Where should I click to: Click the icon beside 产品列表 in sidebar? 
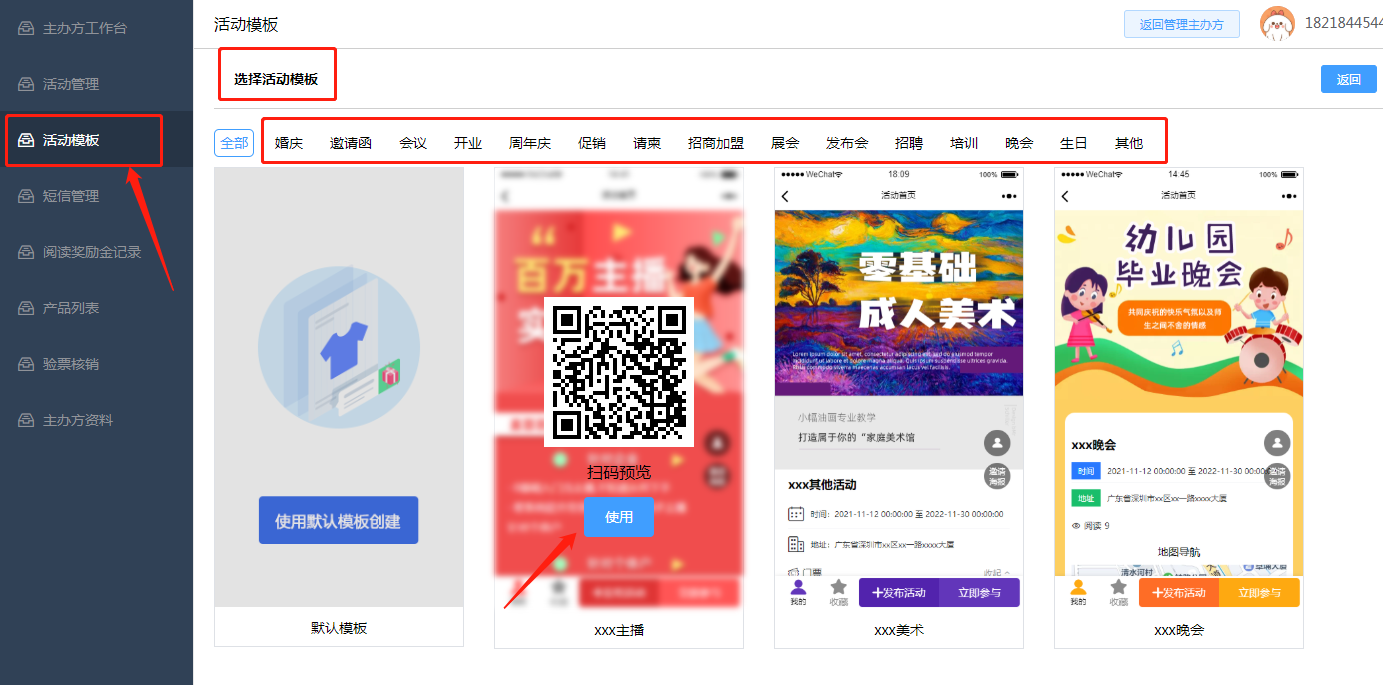tap(27, 308)
